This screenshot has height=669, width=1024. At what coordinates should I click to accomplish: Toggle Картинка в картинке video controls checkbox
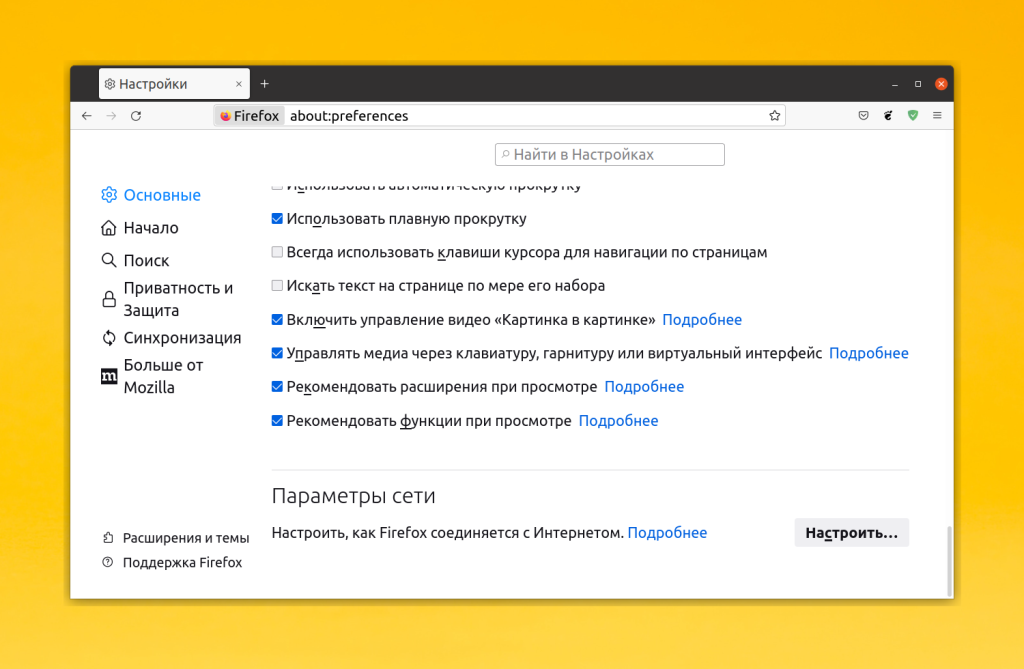pos(277,319)
